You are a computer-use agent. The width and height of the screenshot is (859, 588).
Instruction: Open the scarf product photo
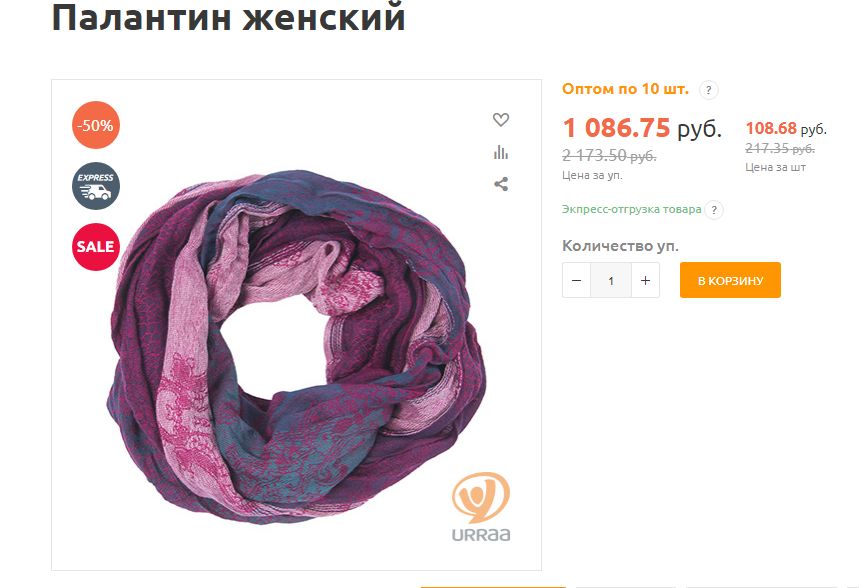(297, 347)
